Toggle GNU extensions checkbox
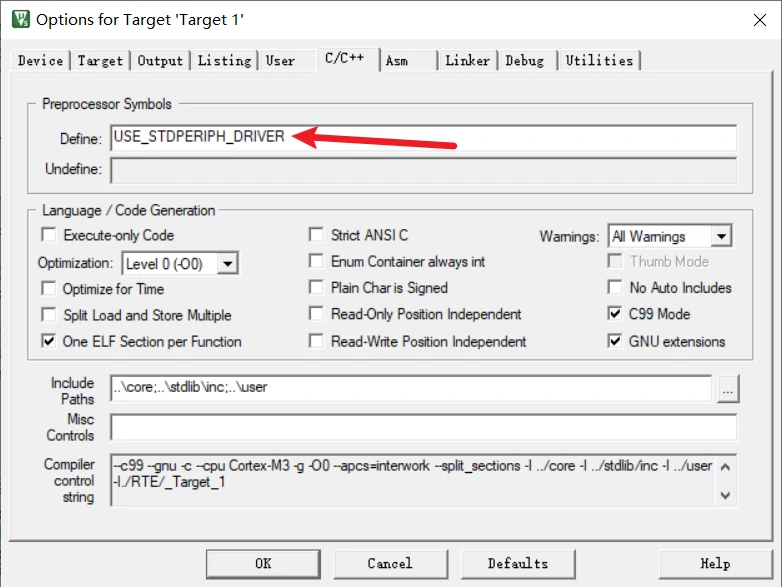Image resolution: width=782 pixels, height=587 pixels. (x=614, y=341)
